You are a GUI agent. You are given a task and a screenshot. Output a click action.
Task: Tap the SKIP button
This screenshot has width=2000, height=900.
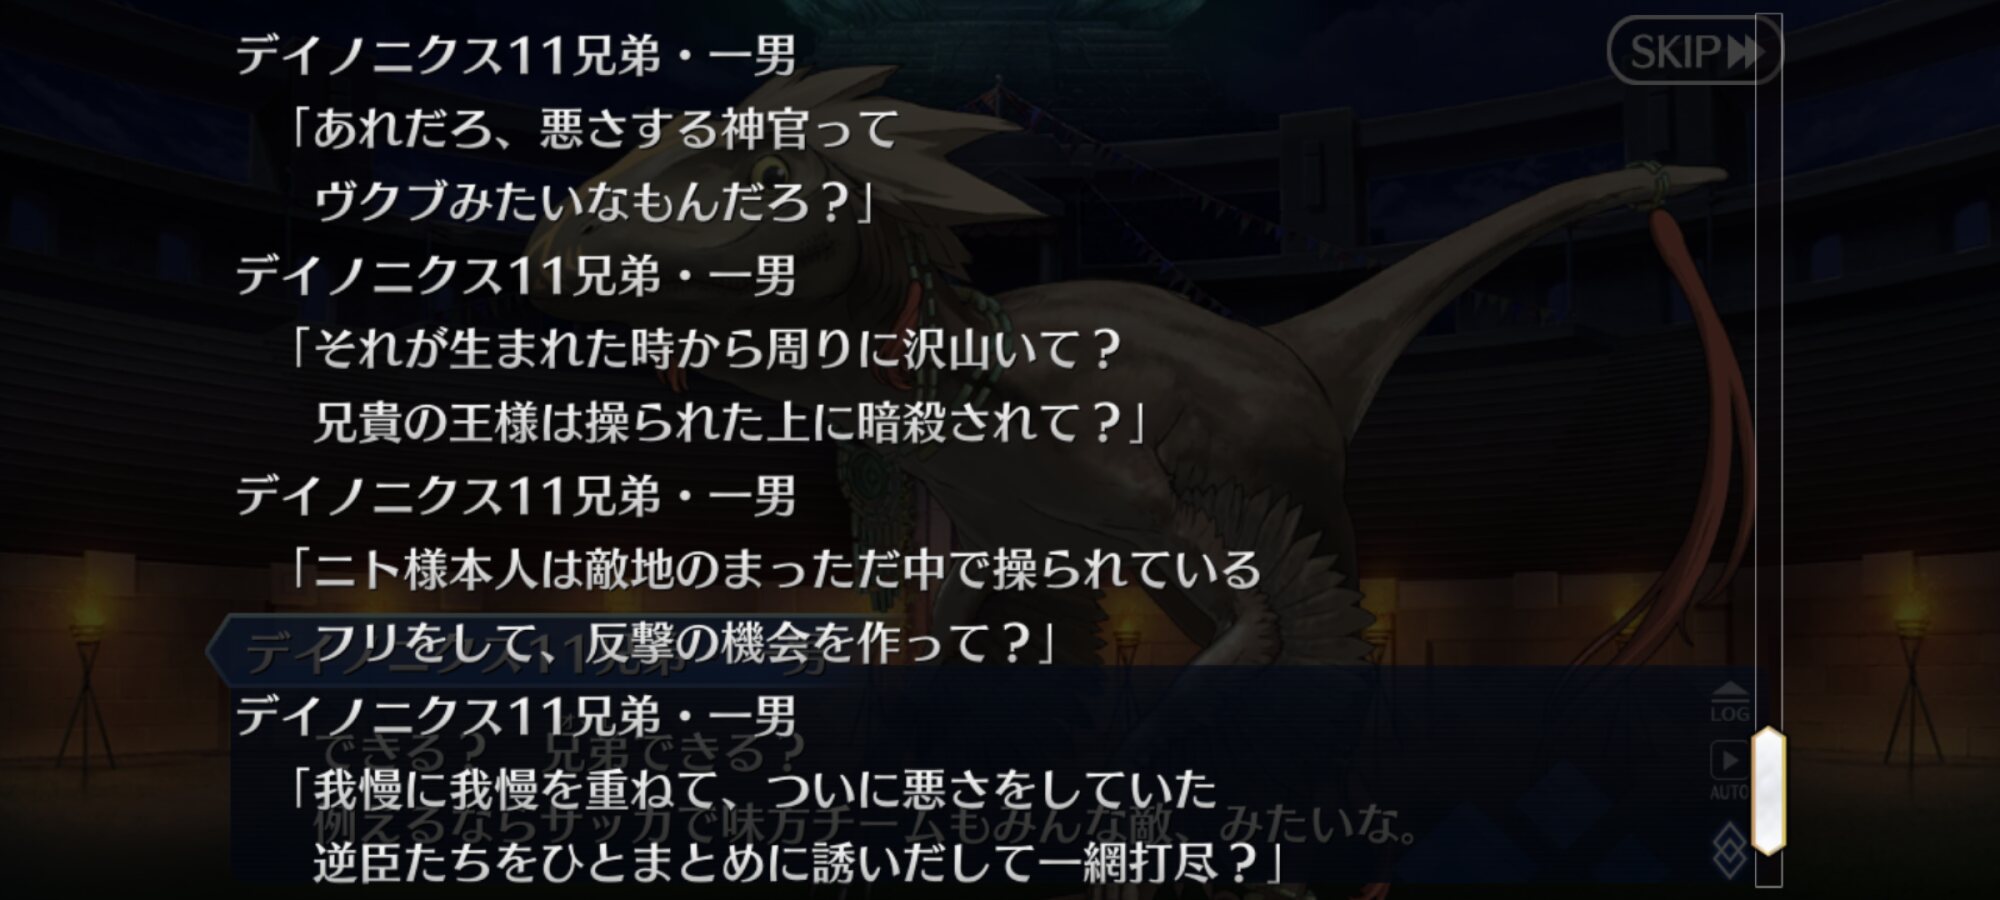click(x=1694, y=50)
